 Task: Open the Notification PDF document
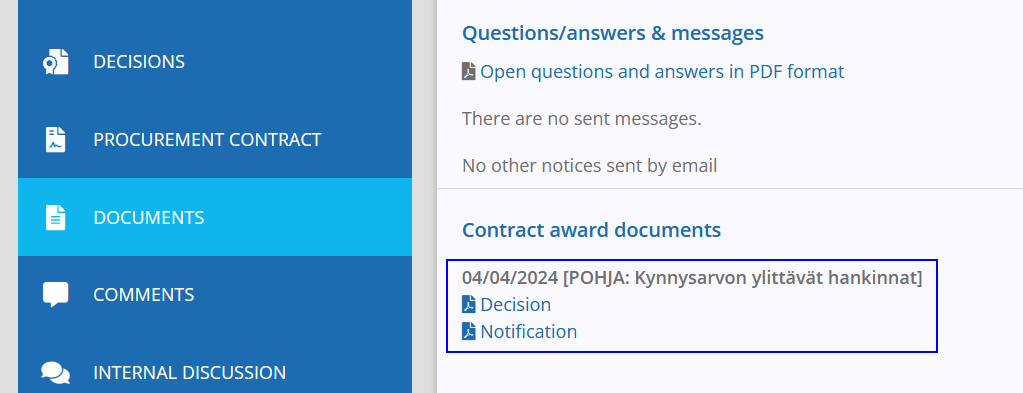pyautogui.click(x=528, y=332)
